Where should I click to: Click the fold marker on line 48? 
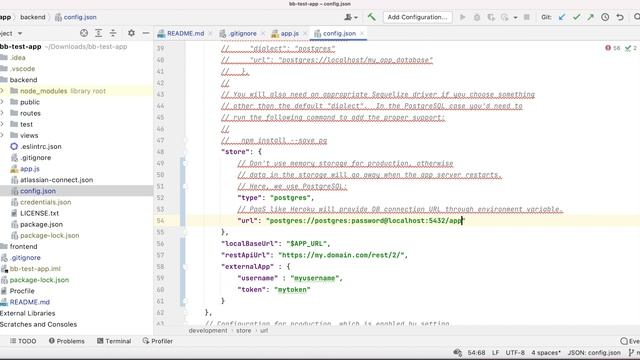[x=184, y=152]
